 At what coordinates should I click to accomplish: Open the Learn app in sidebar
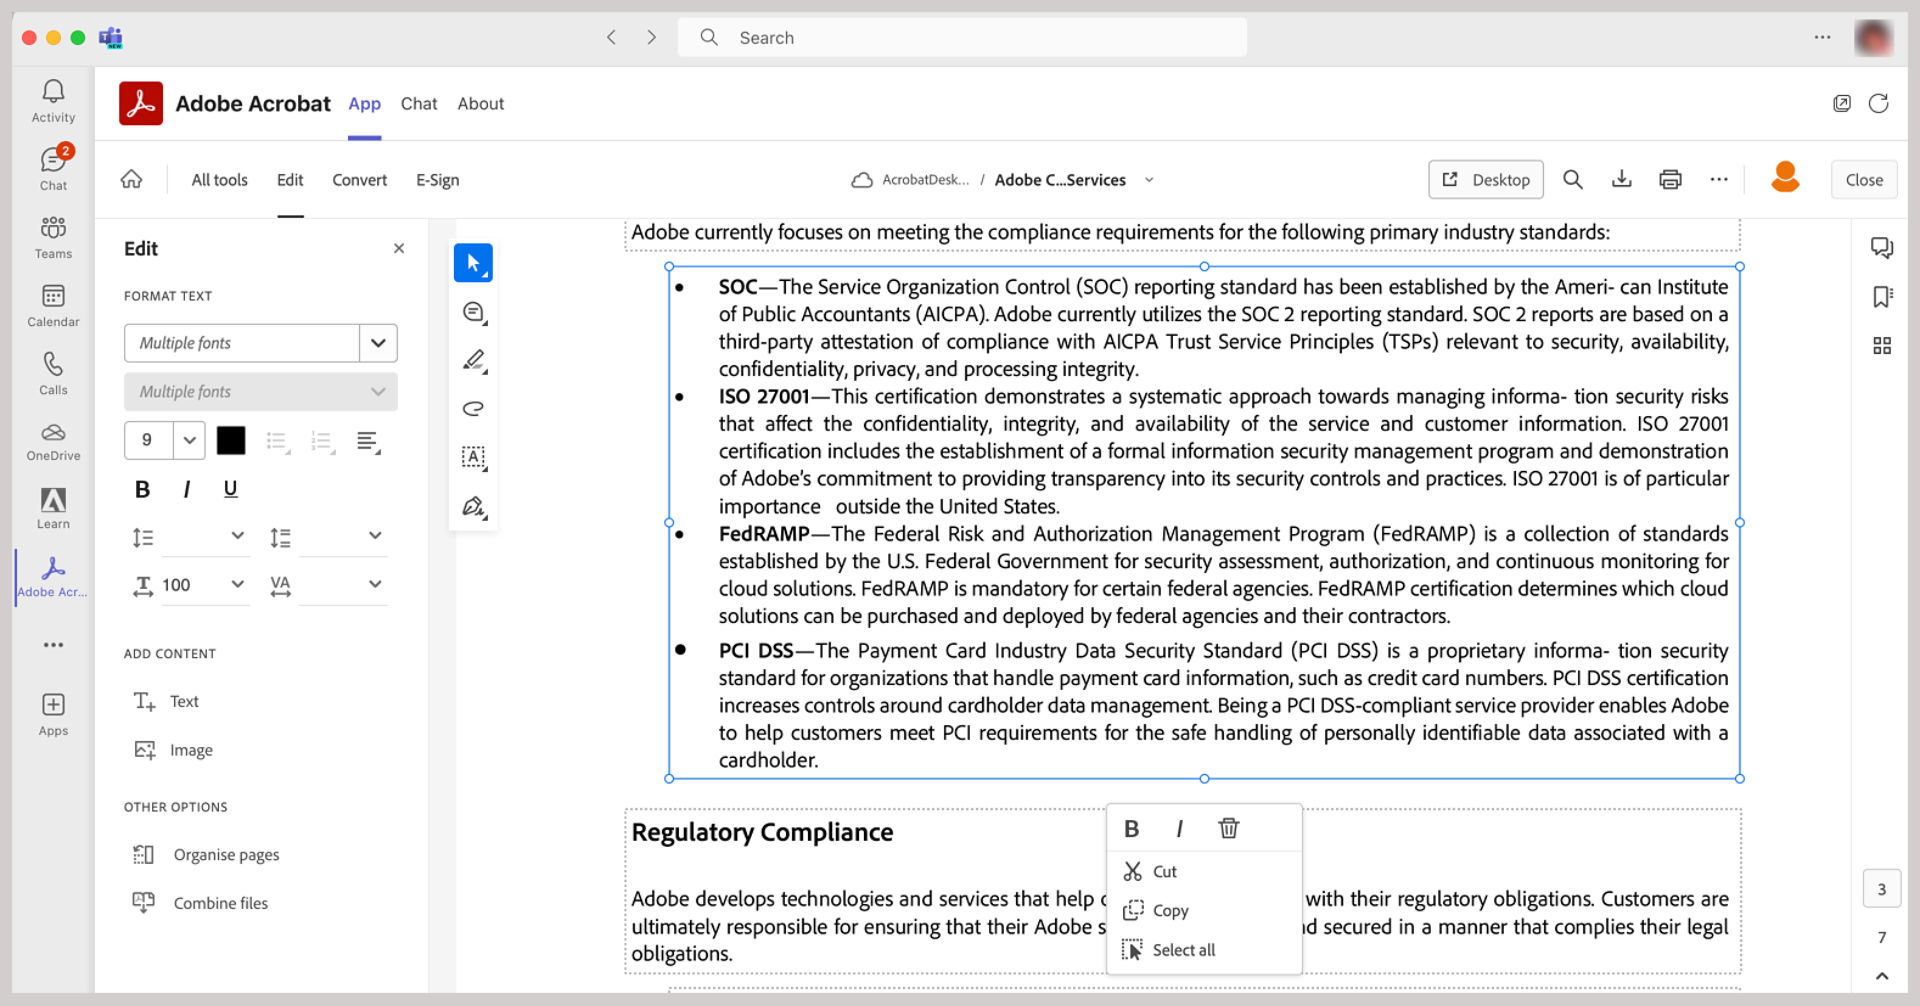point(53,508)
